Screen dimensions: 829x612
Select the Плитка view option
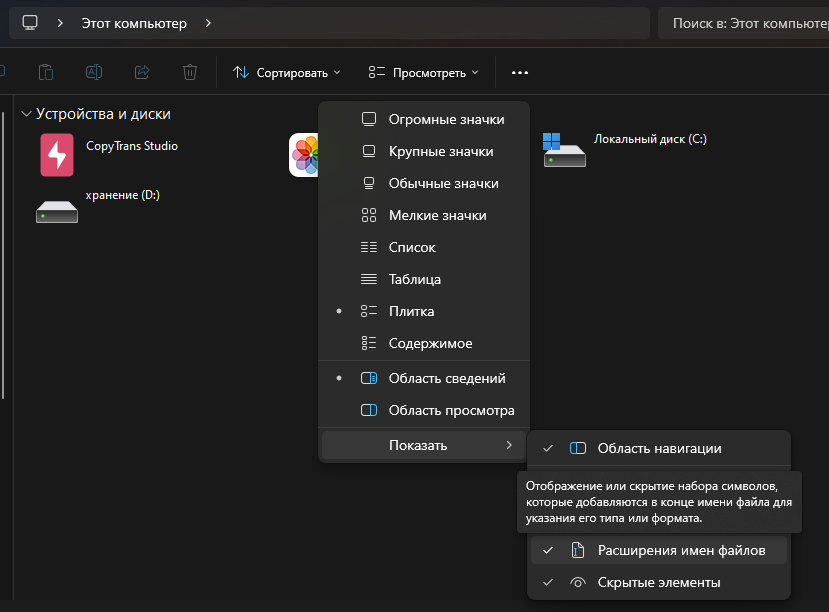[x=411, y=311]
